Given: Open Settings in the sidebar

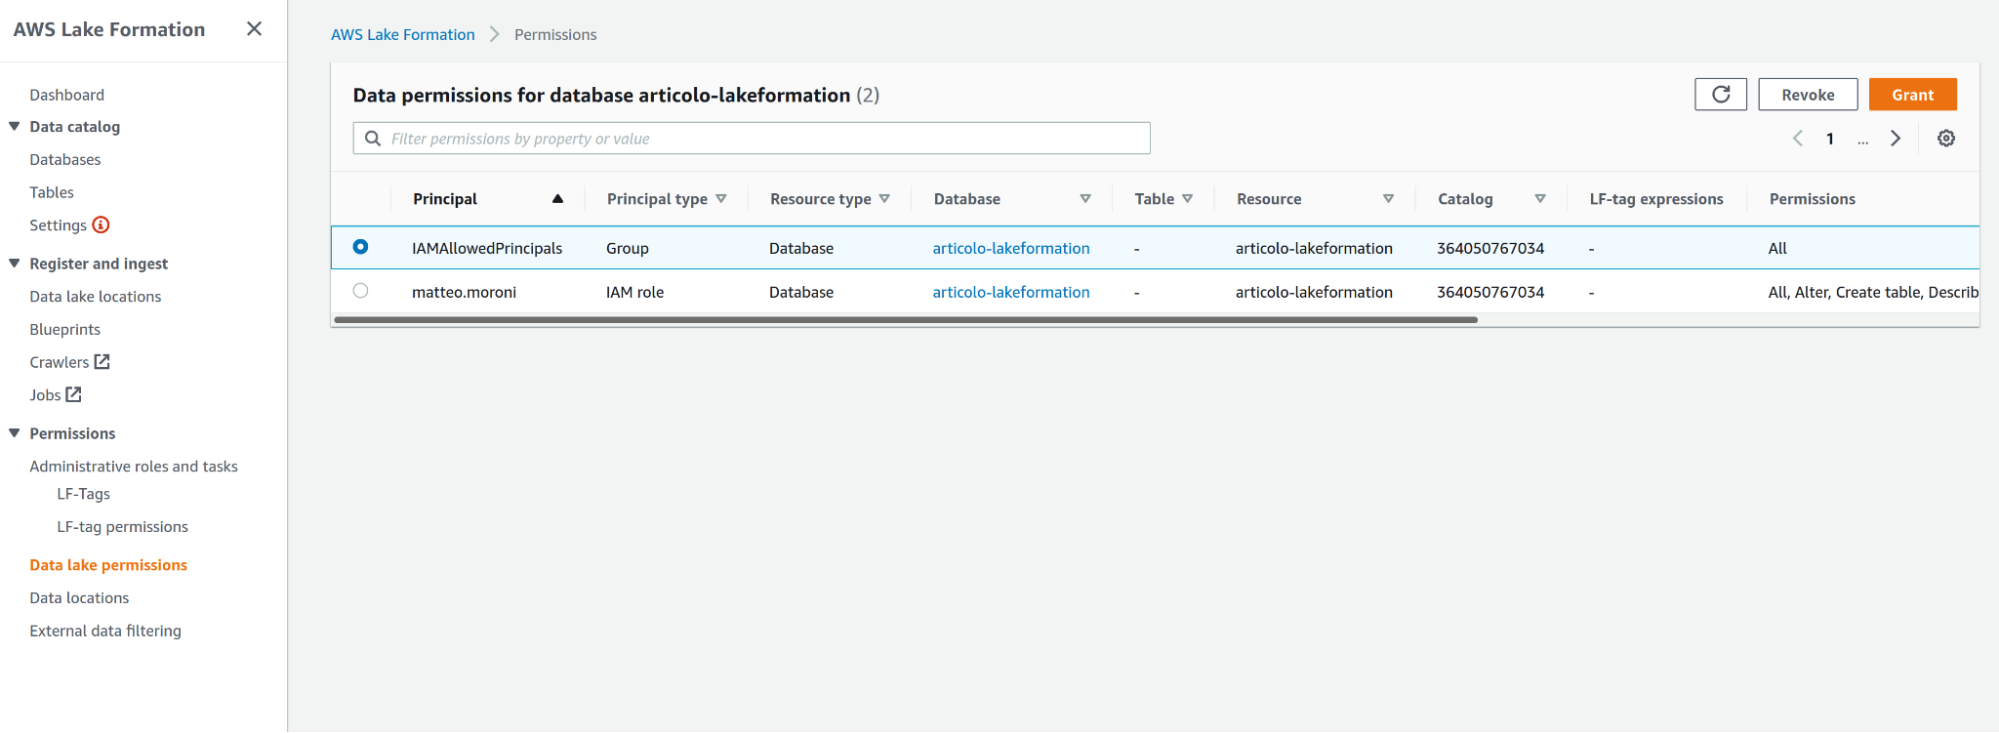Looking at the screenshot, I should click(x=58, y=225).
